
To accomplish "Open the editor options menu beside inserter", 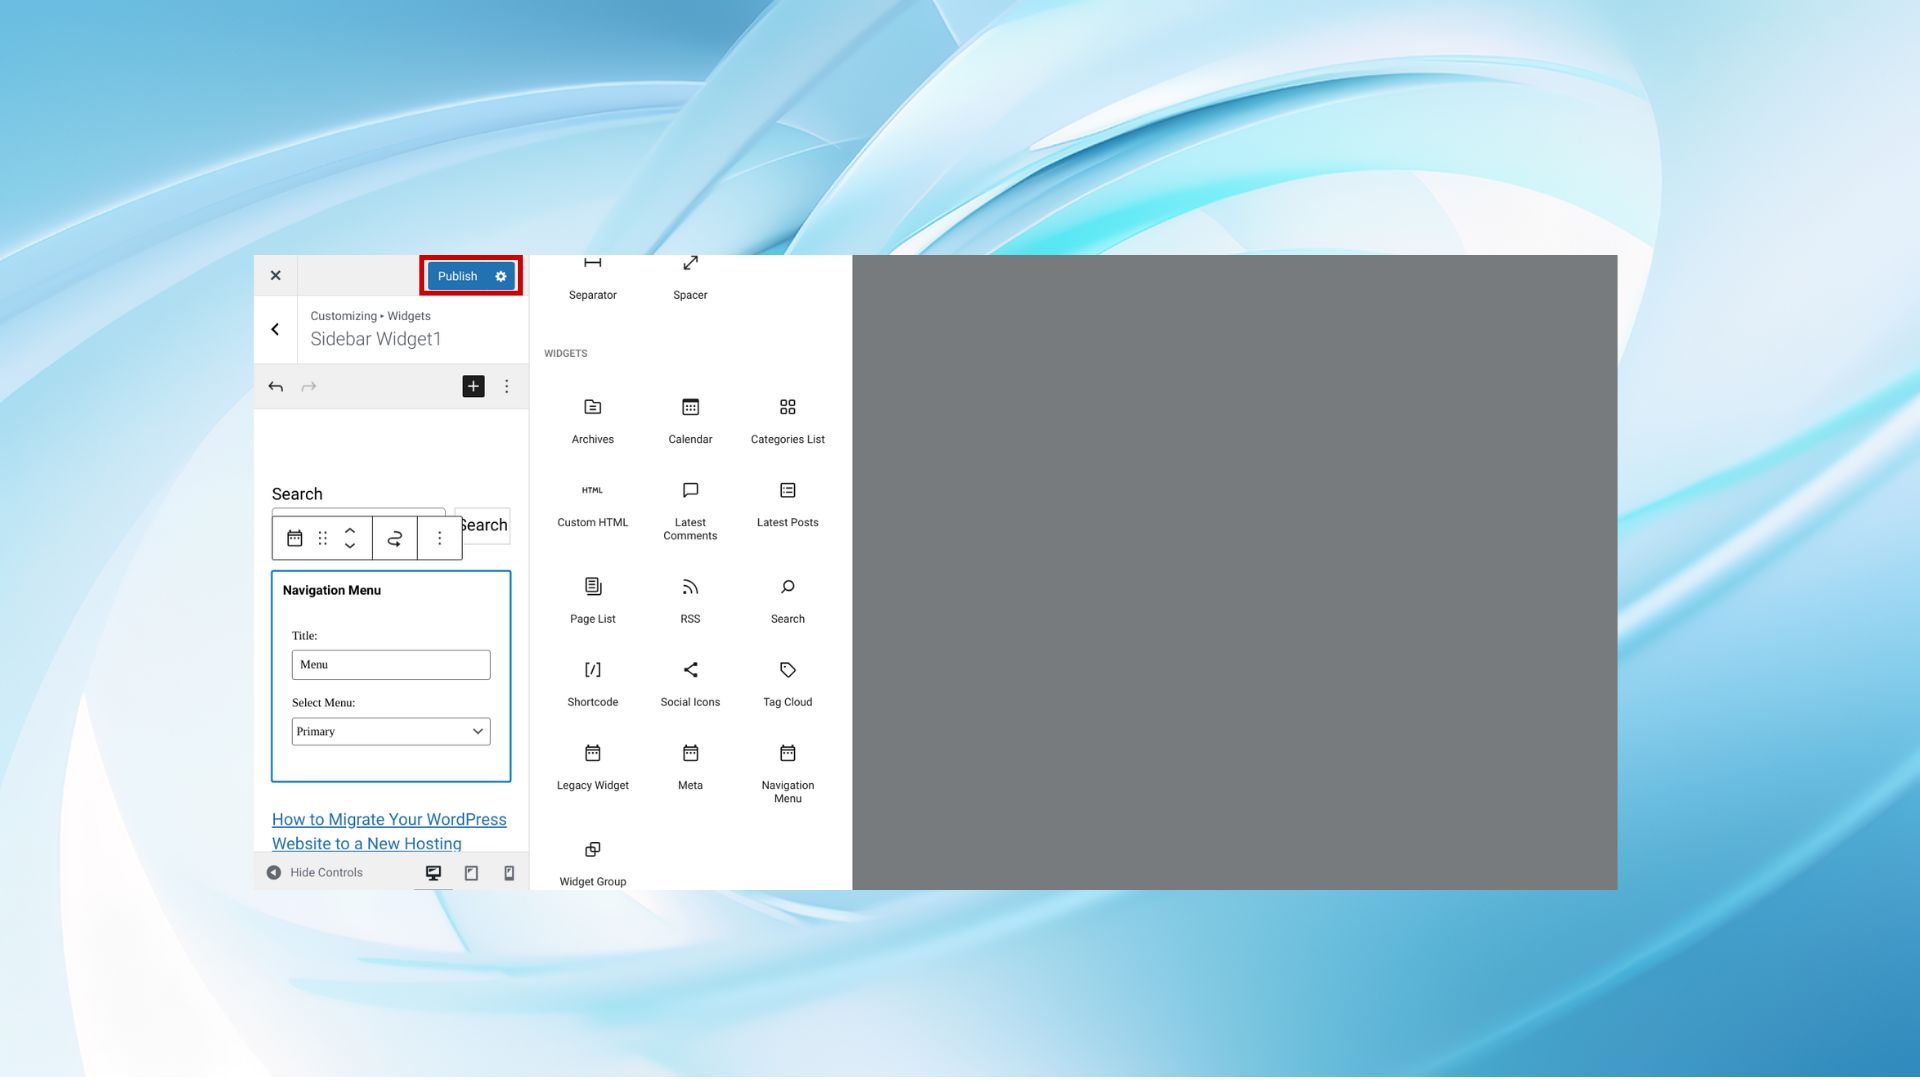I will 507,386.
